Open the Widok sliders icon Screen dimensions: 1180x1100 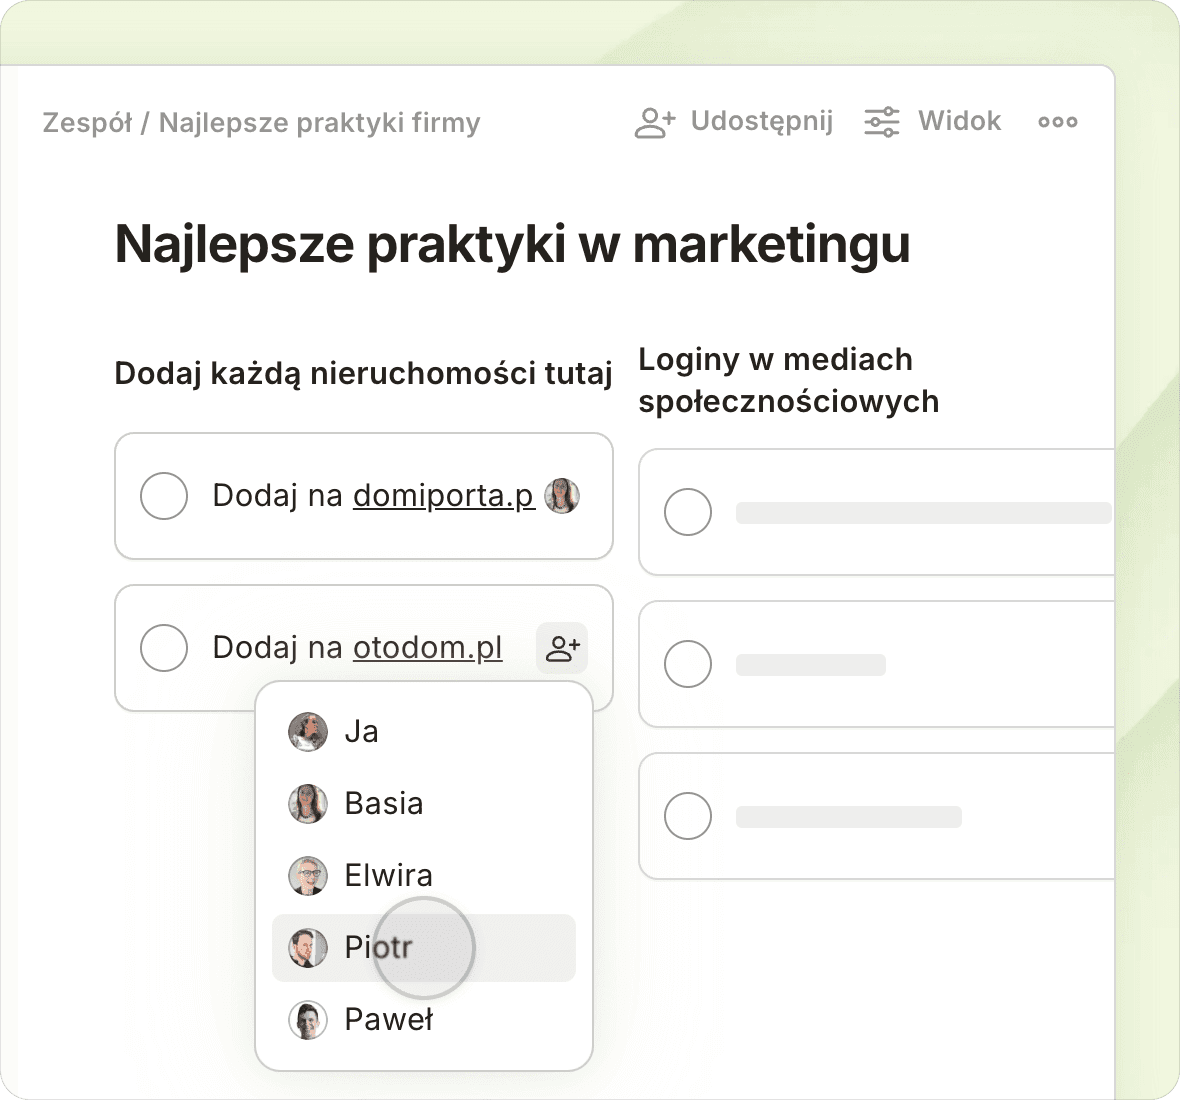(881, 122)
